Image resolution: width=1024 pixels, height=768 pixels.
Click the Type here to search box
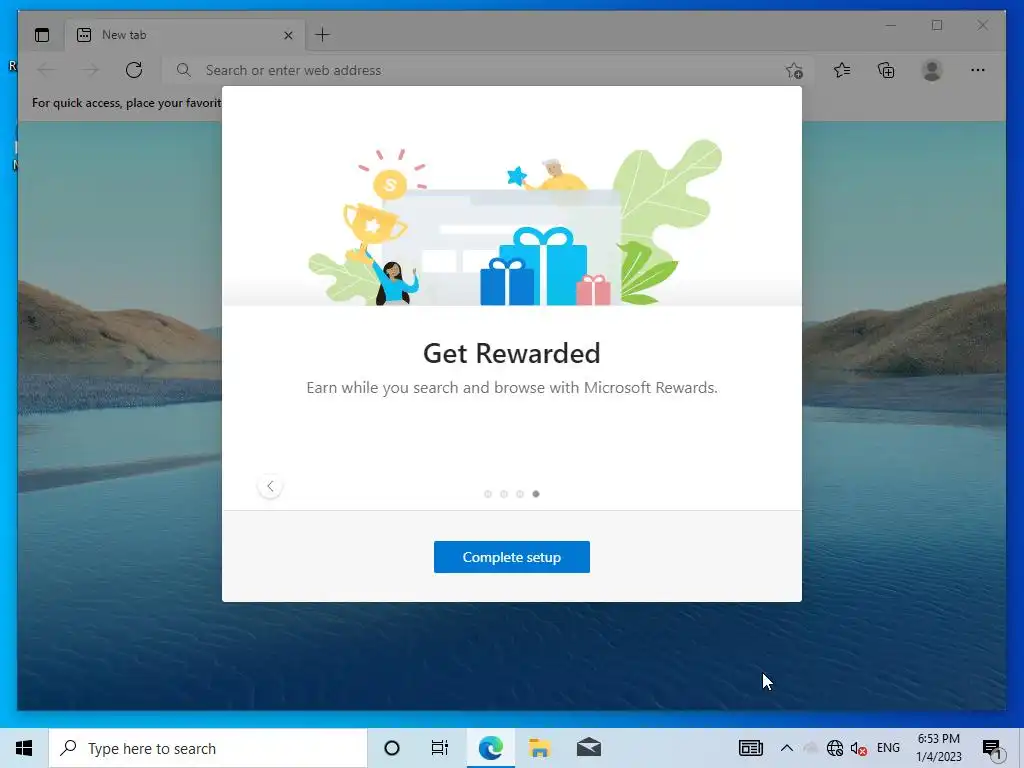pos(208,748)
